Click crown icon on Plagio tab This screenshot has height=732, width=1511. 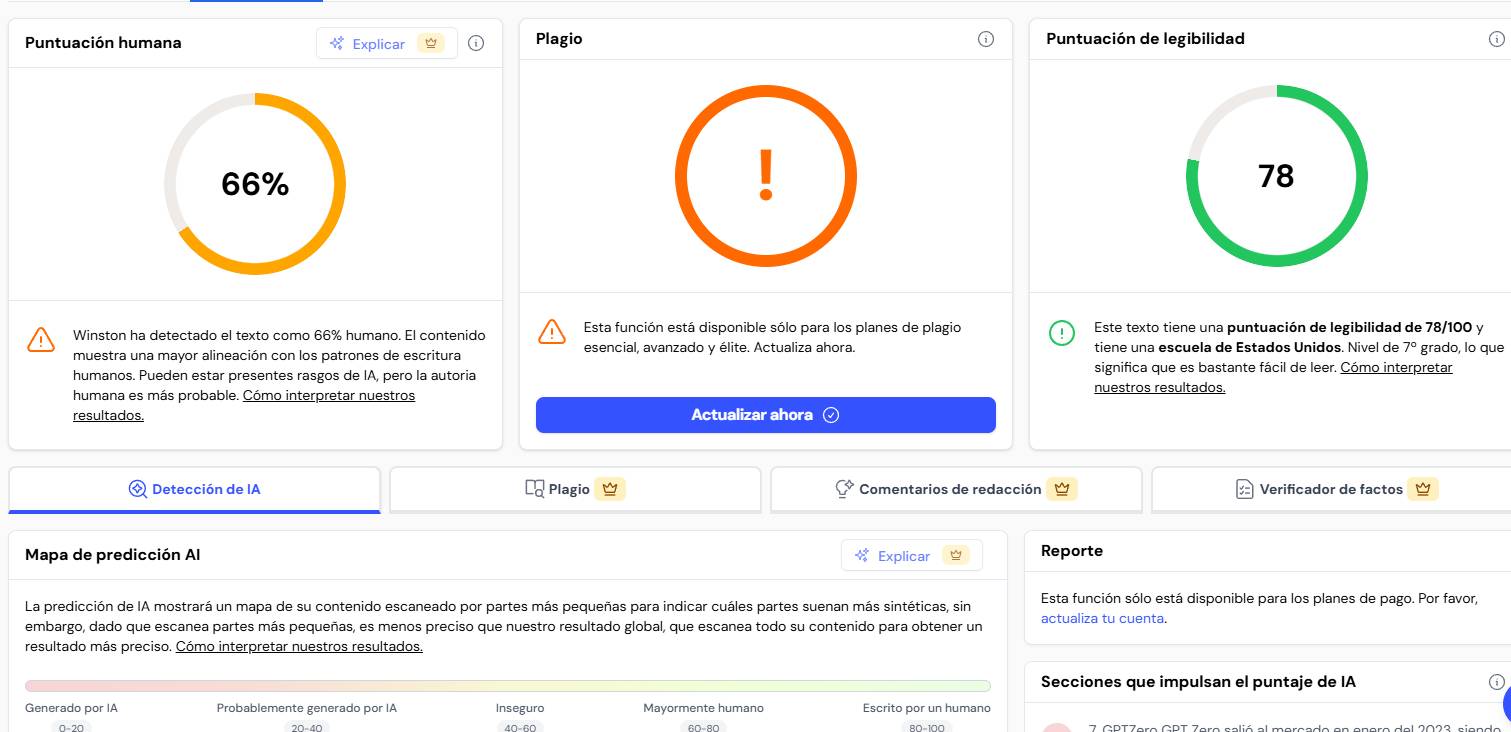pyautogui.click(x=610, y=489)
